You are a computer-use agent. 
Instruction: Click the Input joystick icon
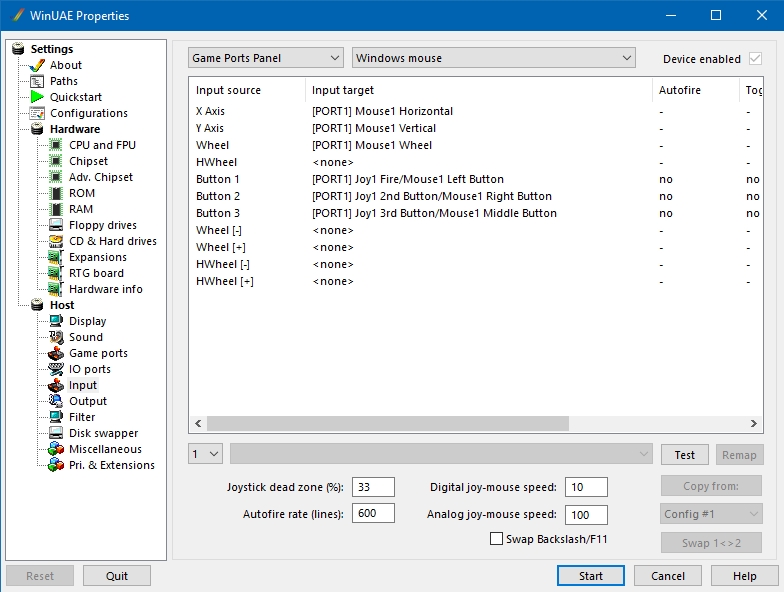pyautogui.click(x=56, y=386)
